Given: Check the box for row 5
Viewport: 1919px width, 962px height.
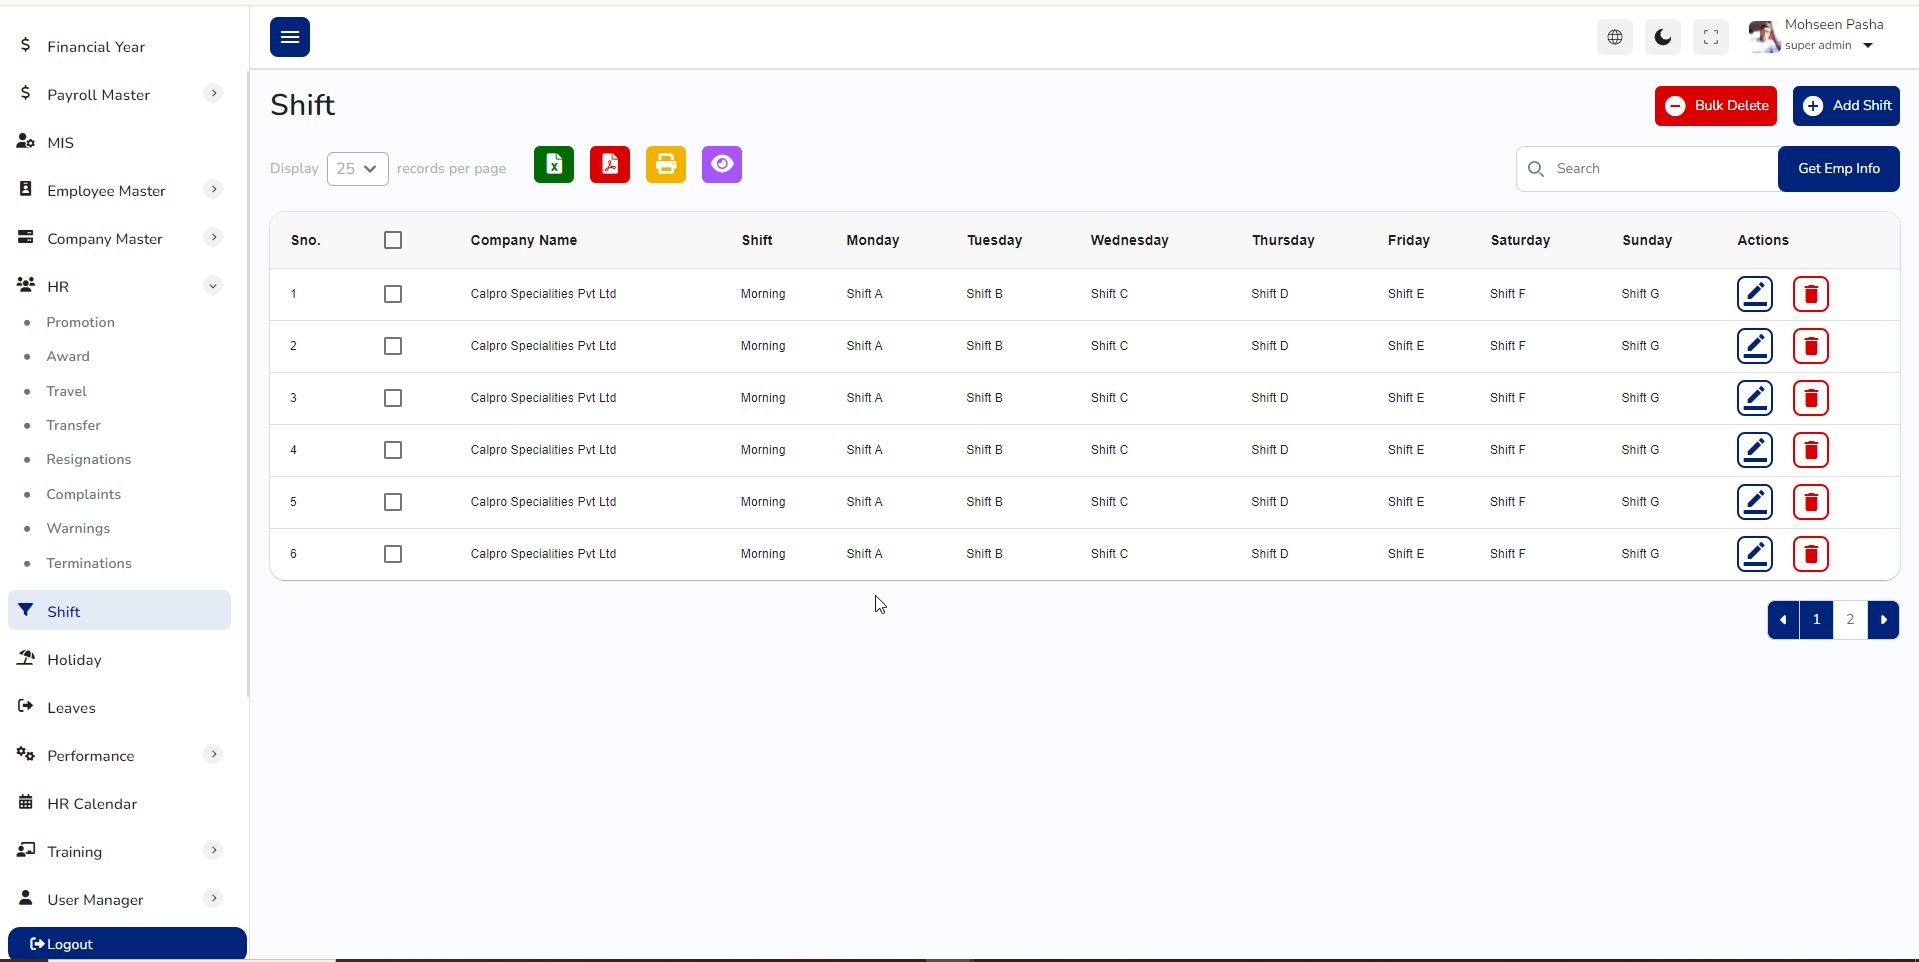Looking at the screenshot, I should pos(393,502).
